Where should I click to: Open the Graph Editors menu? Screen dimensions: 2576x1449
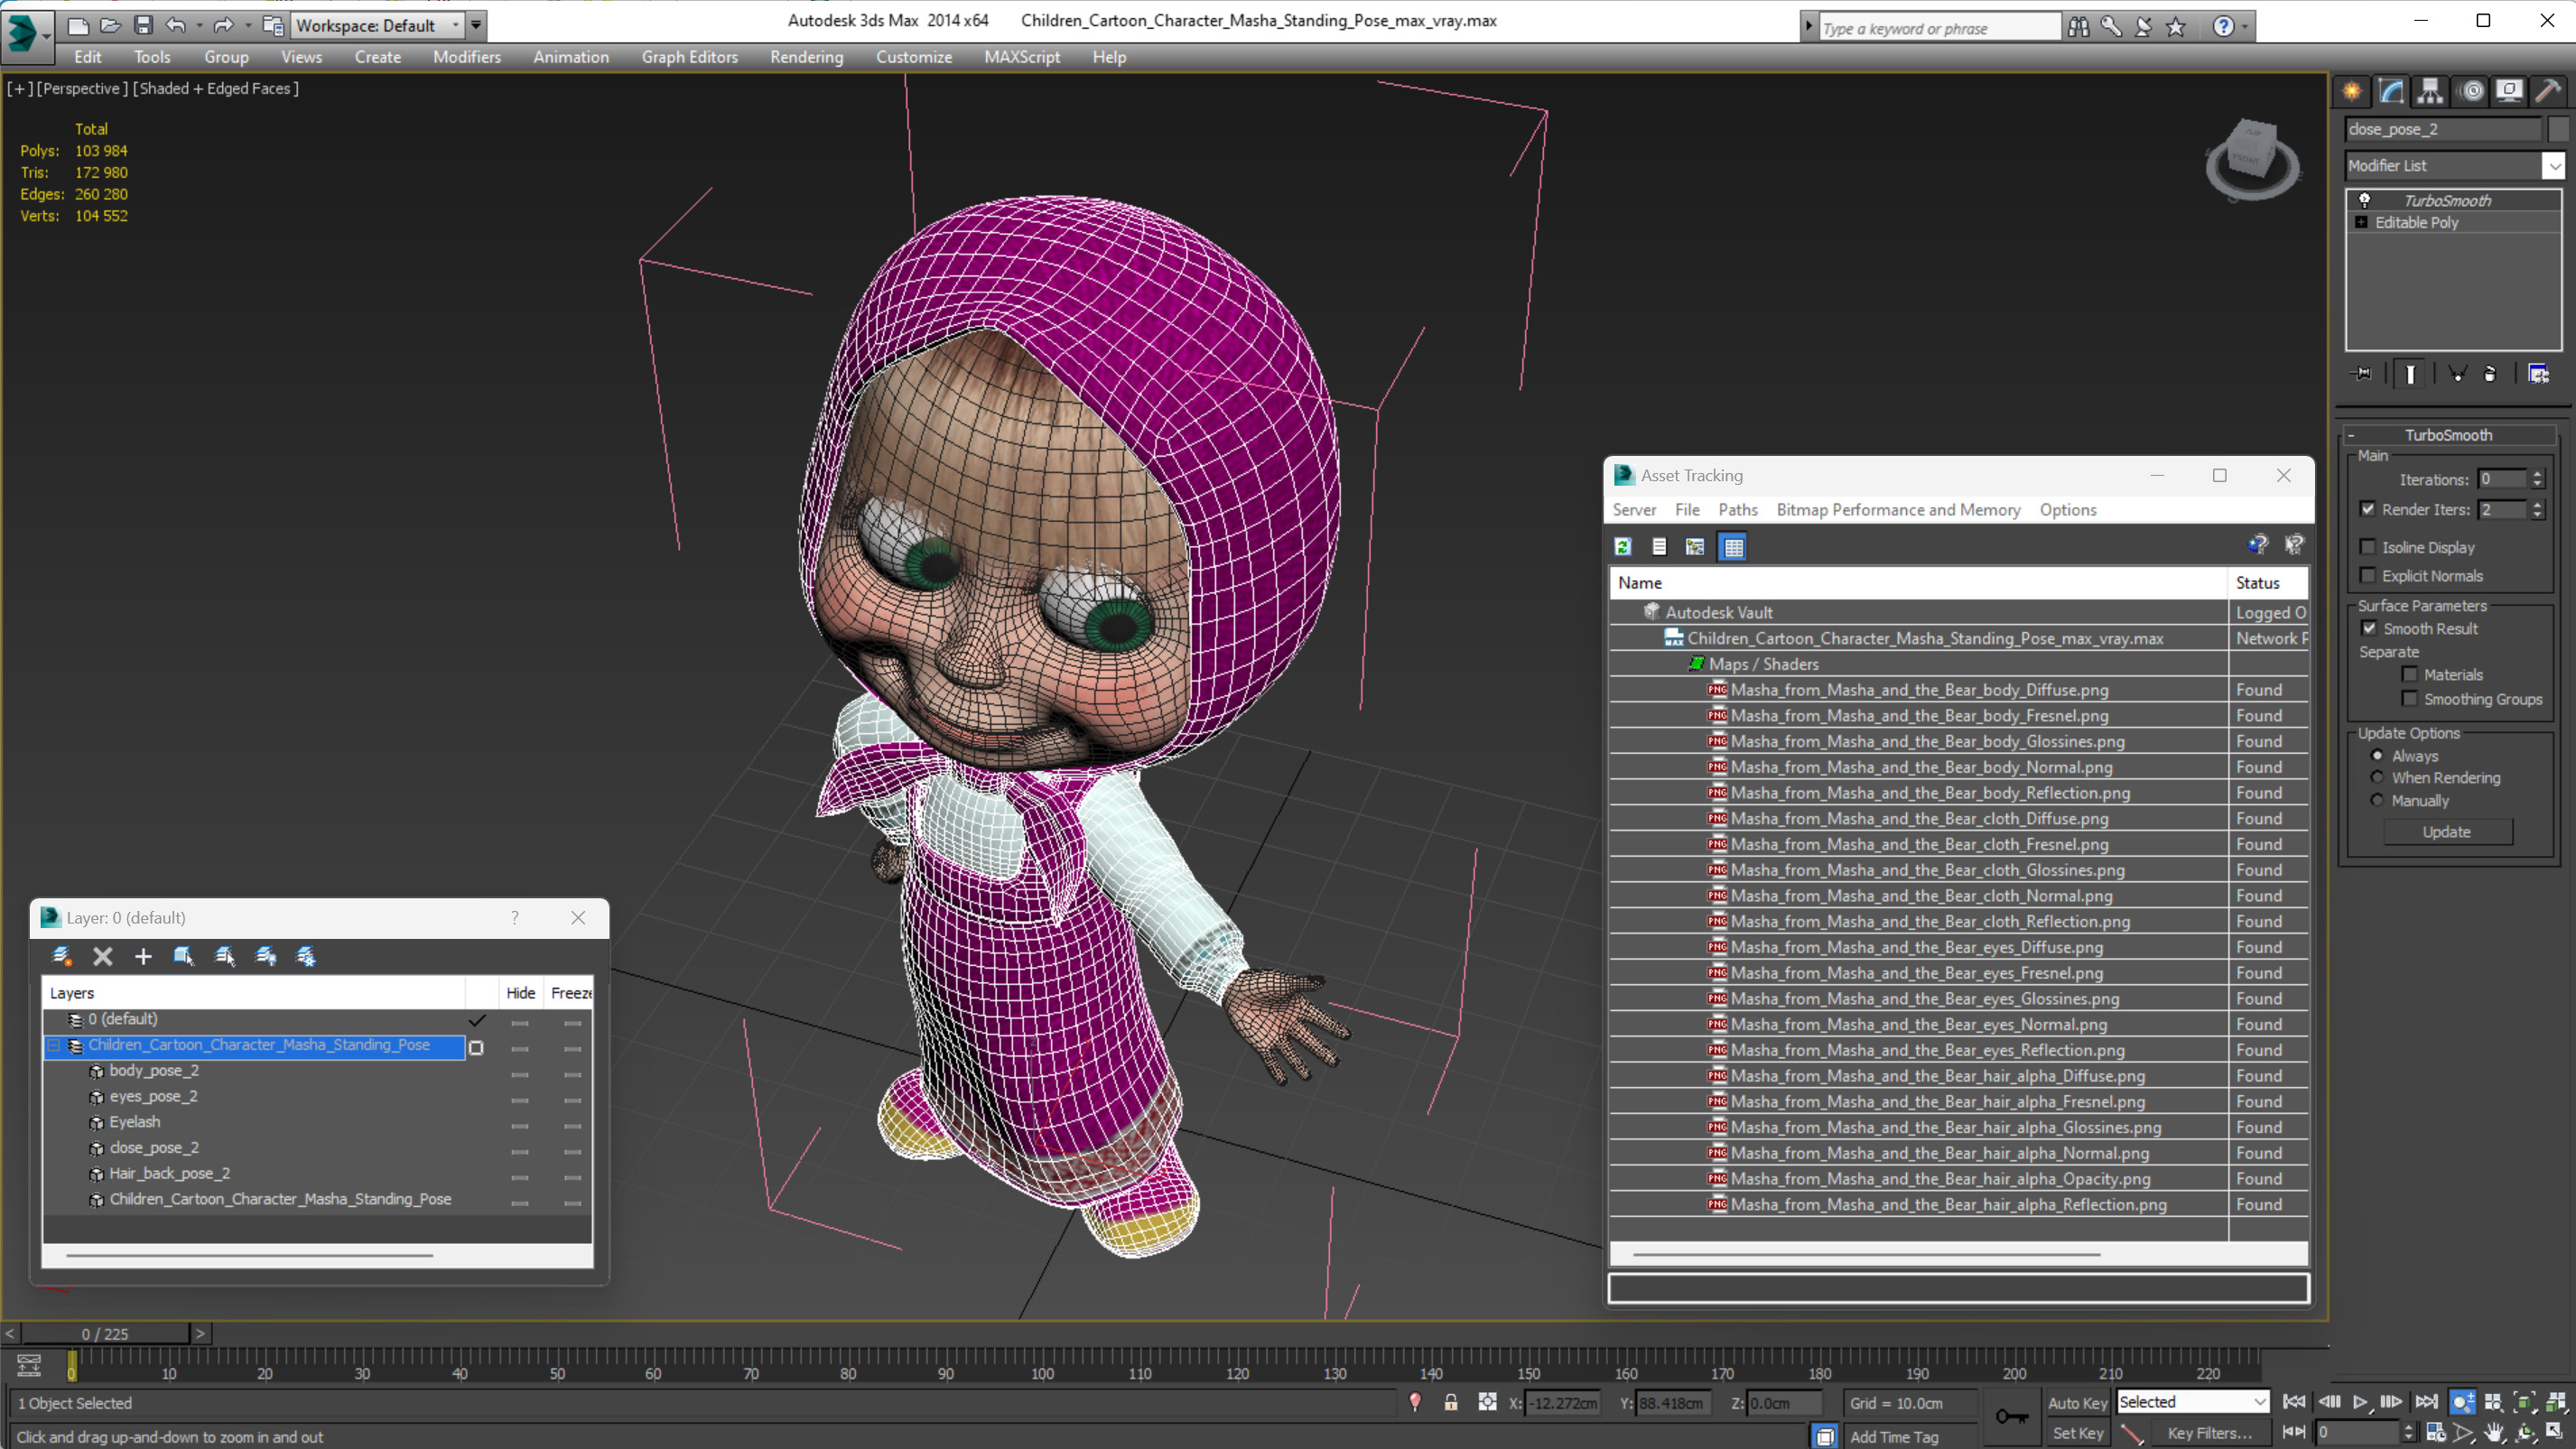689,57
